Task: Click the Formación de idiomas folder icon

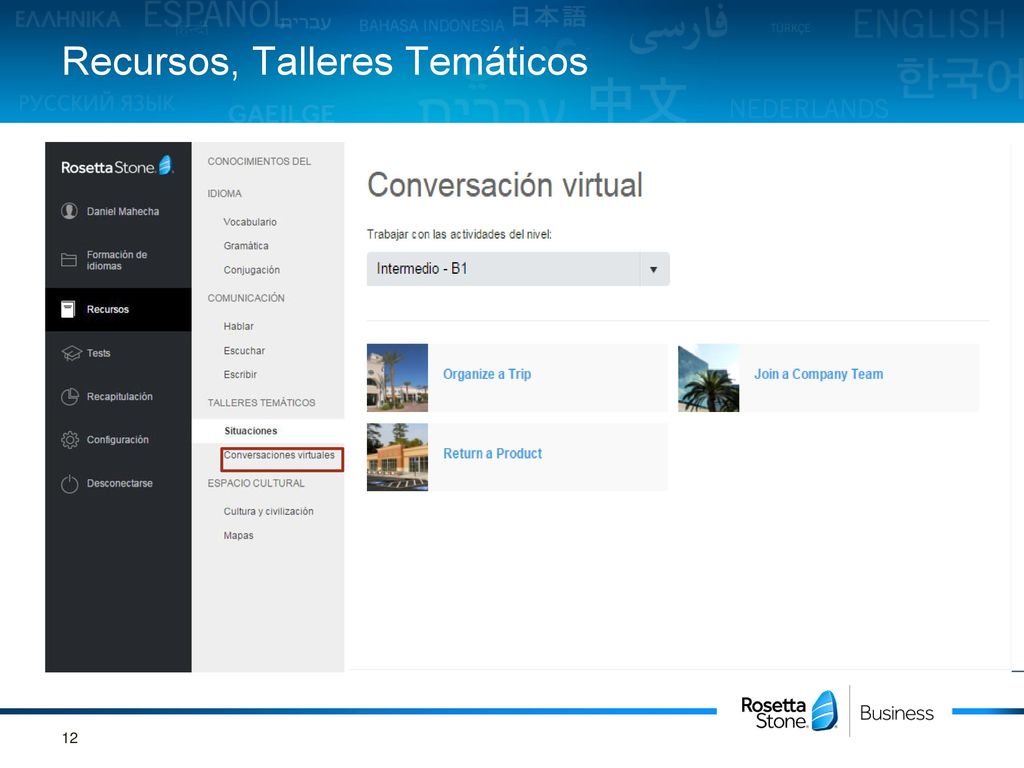Action: point(69,260)
